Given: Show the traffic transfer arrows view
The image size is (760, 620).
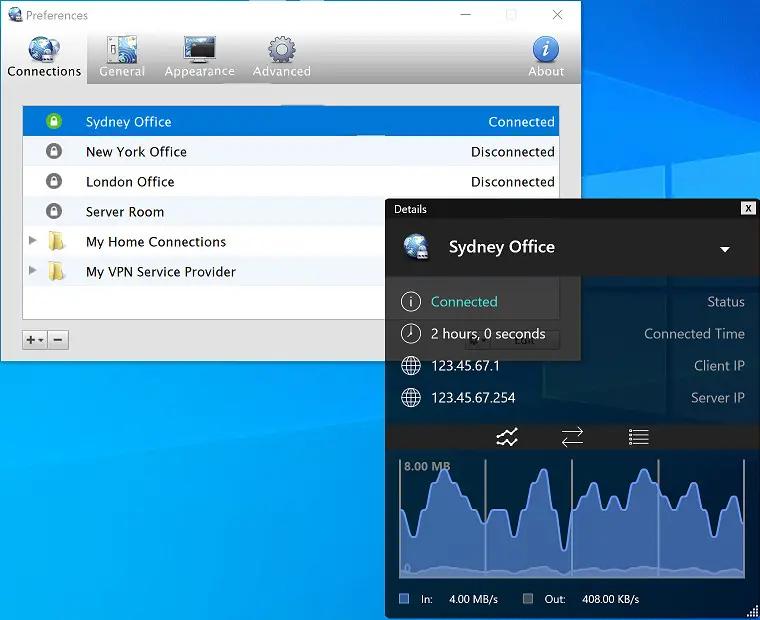Looking at the screenshot, I should pyautogui.click(x=572, y=437).
